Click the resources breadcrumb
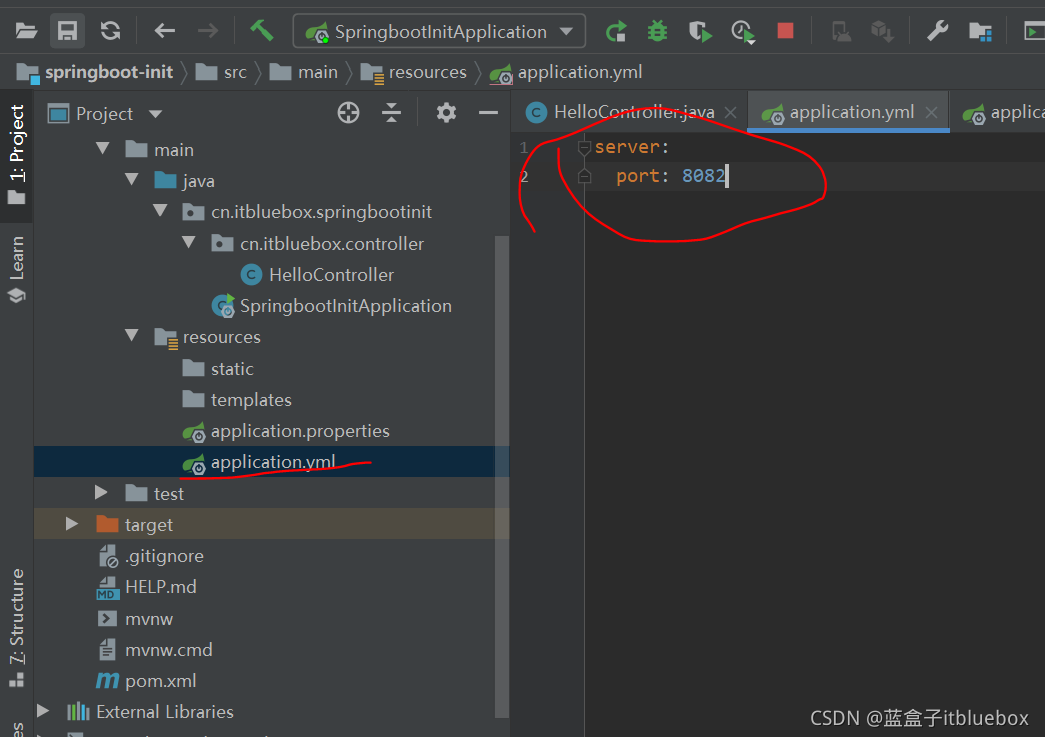The image size is (1045, 737). click(x=414, y=72)
